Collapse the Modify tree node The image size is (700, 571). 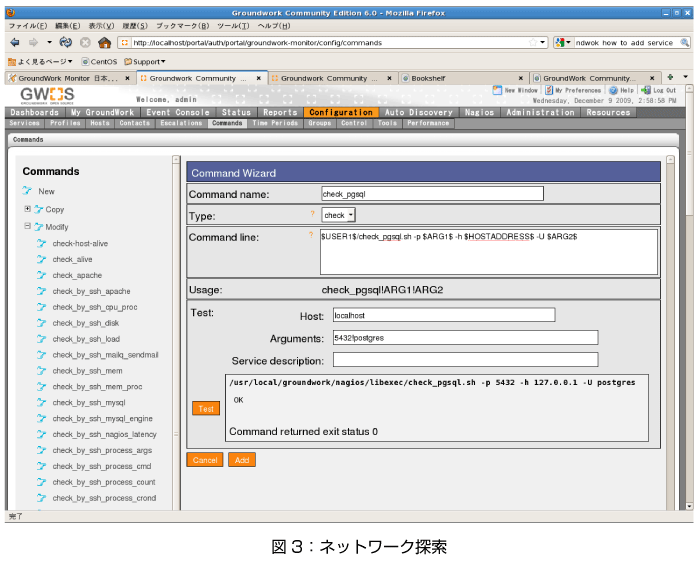tap(28, 227)
